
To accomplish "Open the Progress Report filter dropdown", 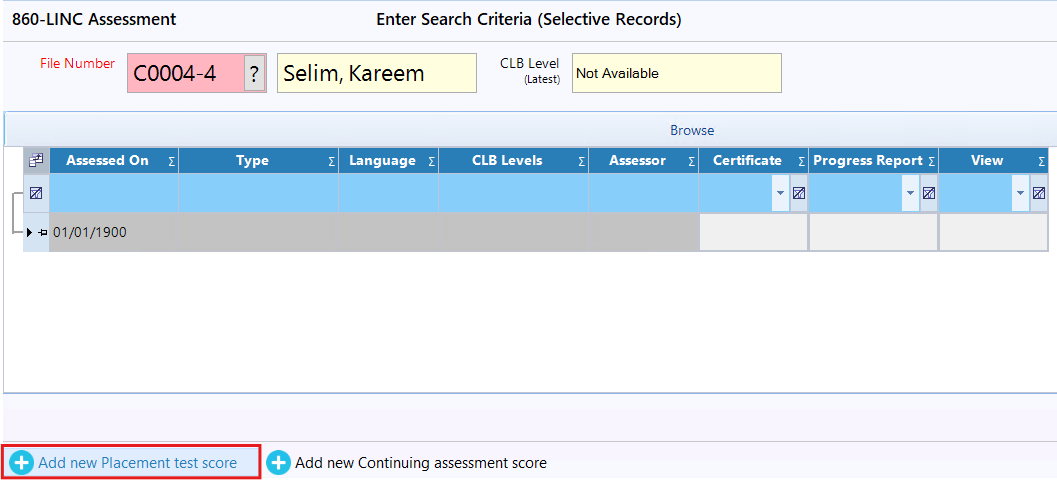I will click(x=911, y=193).
